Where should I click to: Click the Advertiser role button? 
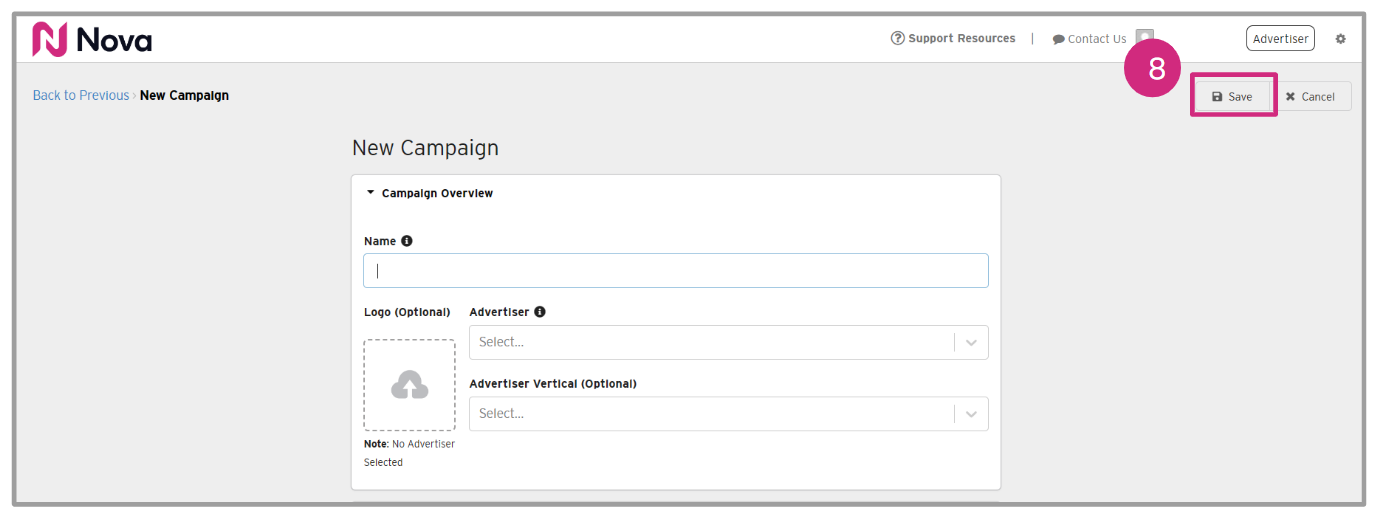click(1280, 39)
